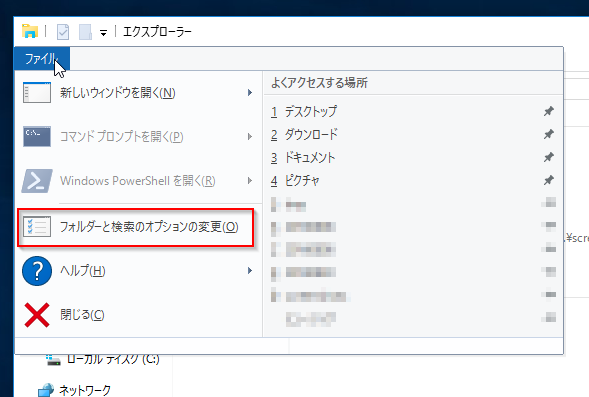This screenshot has width=589, height=397.
Task: Click the Explorer folder icon in title bar
Action: 30,32
